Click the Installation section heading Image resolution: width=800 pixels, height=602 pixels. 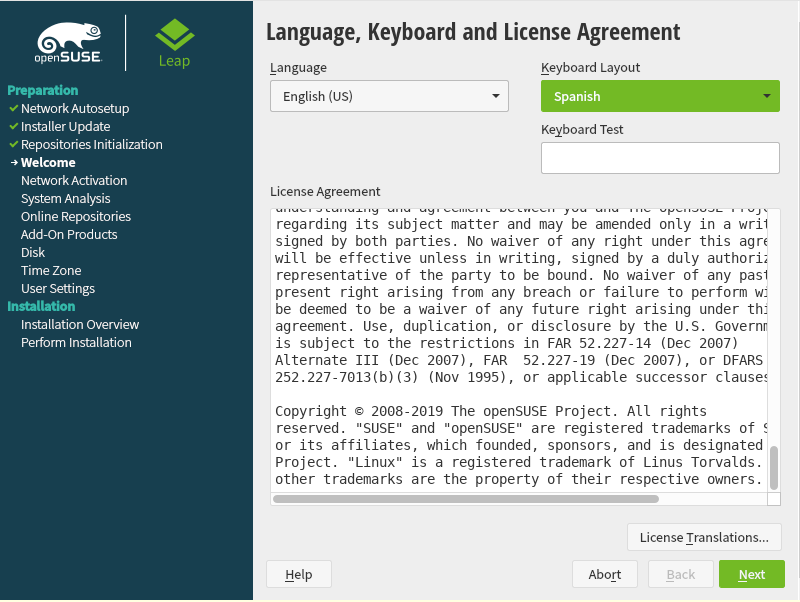tap(41, 306)
